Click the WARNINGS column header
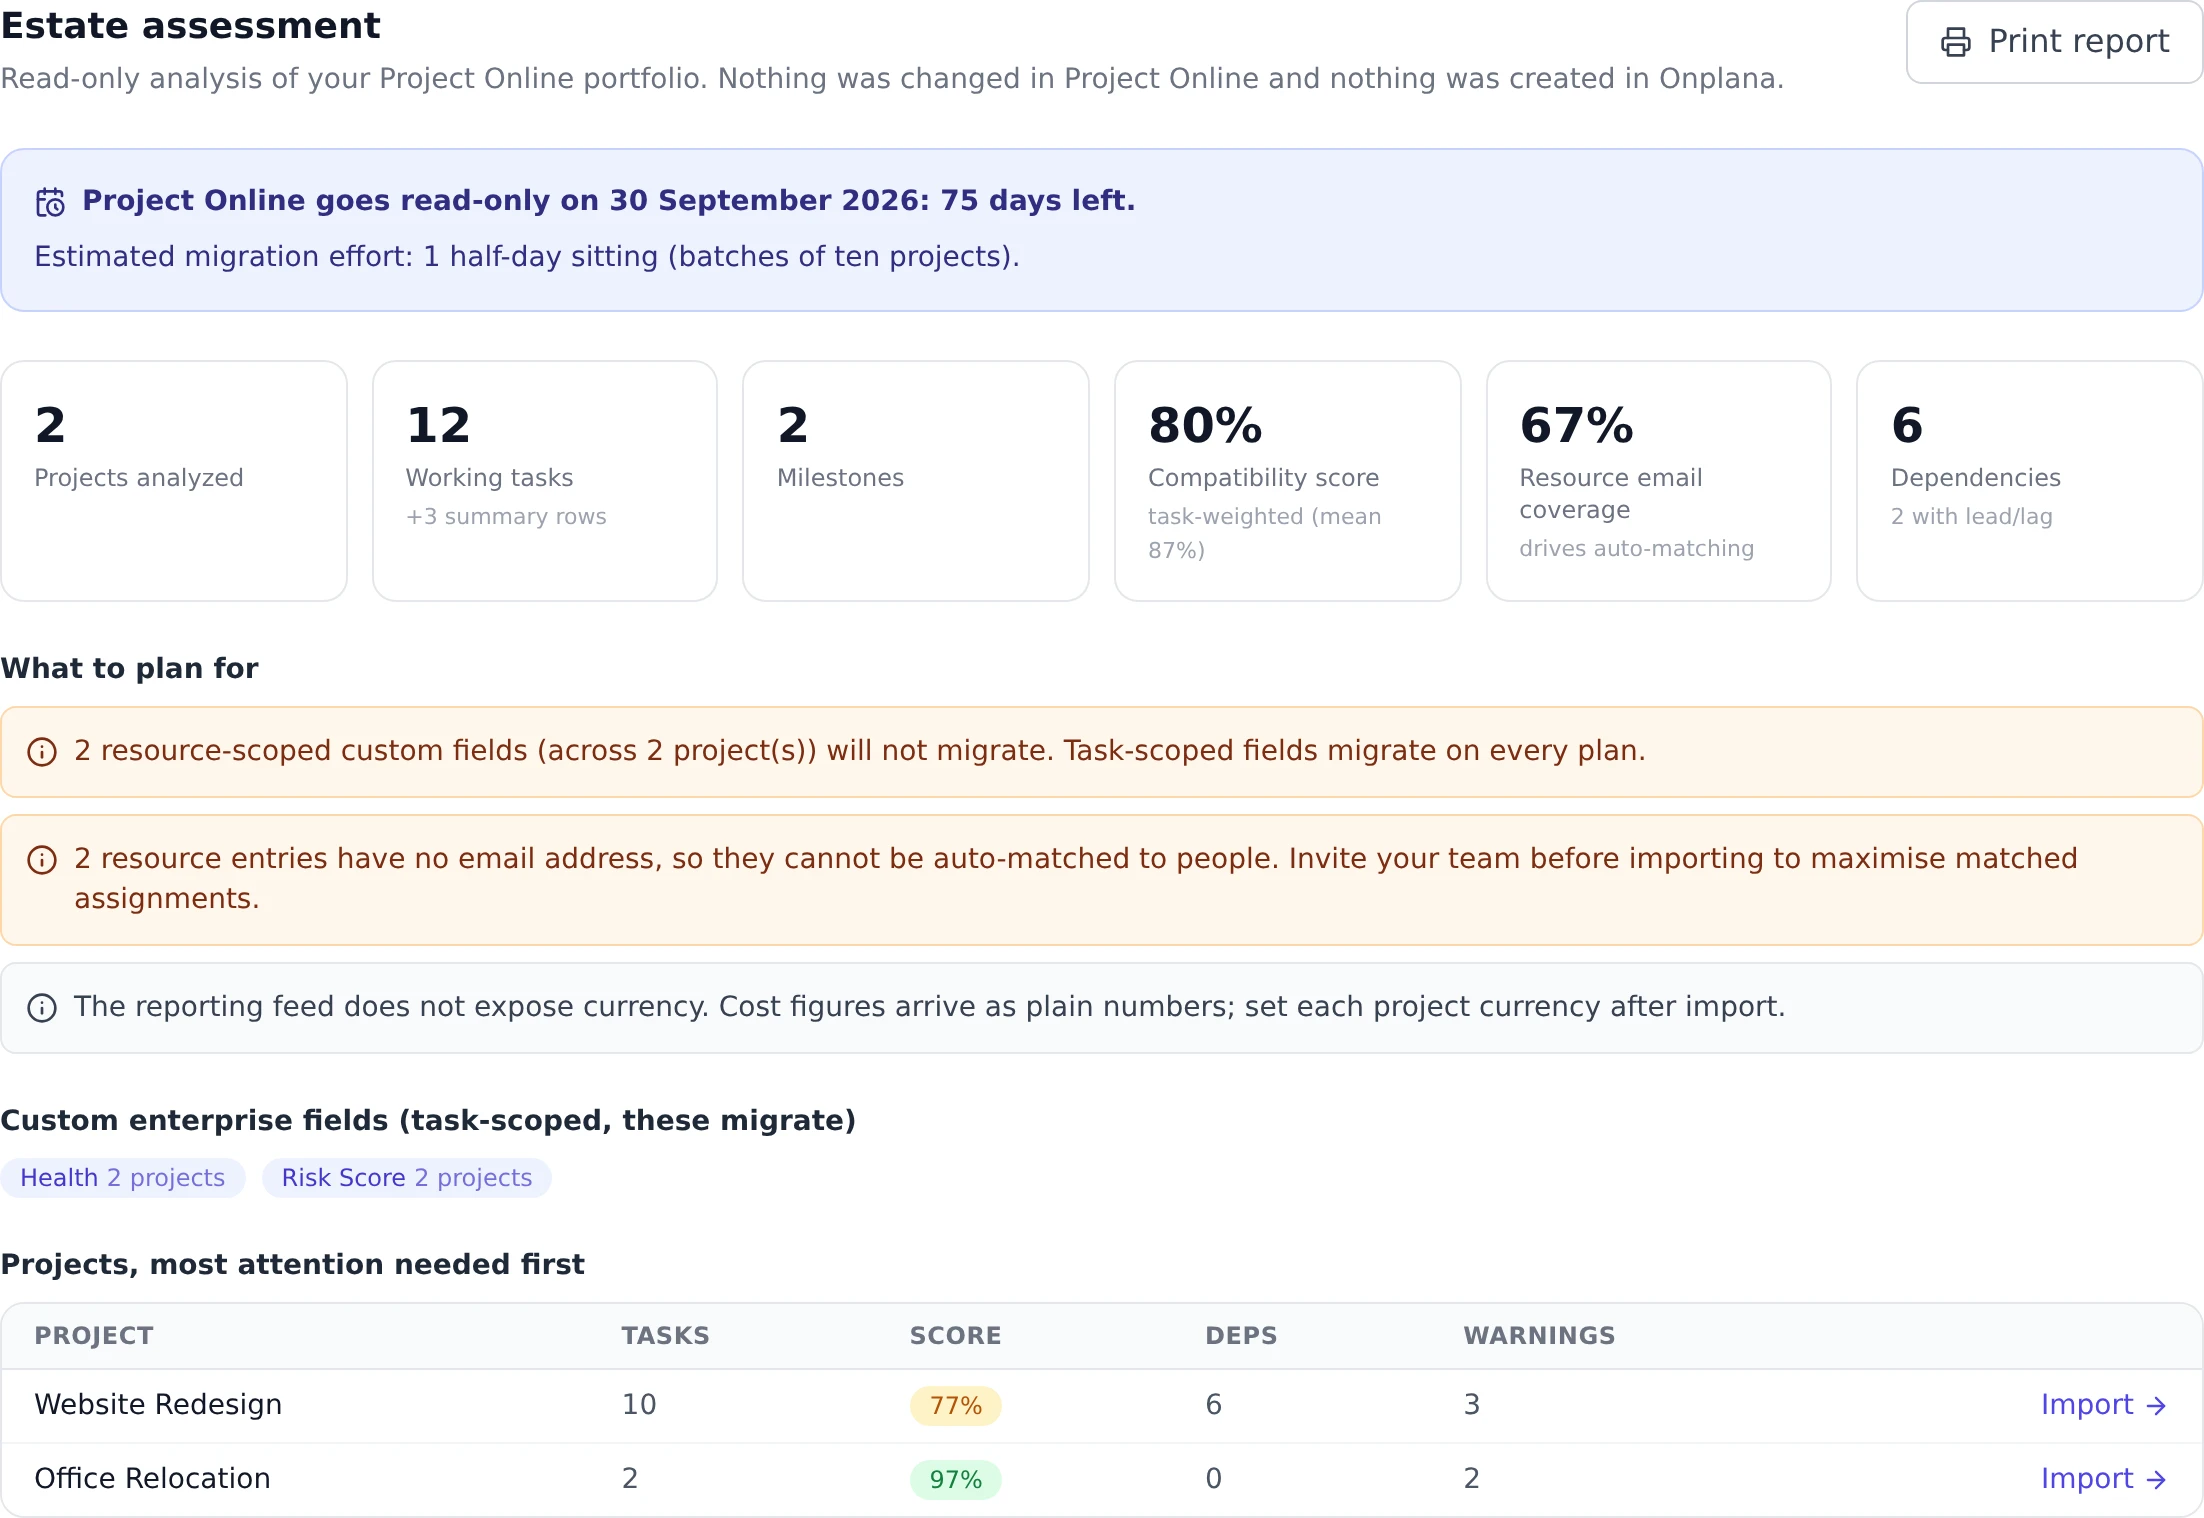 pyautogui.click(x=1539, y=1336)
